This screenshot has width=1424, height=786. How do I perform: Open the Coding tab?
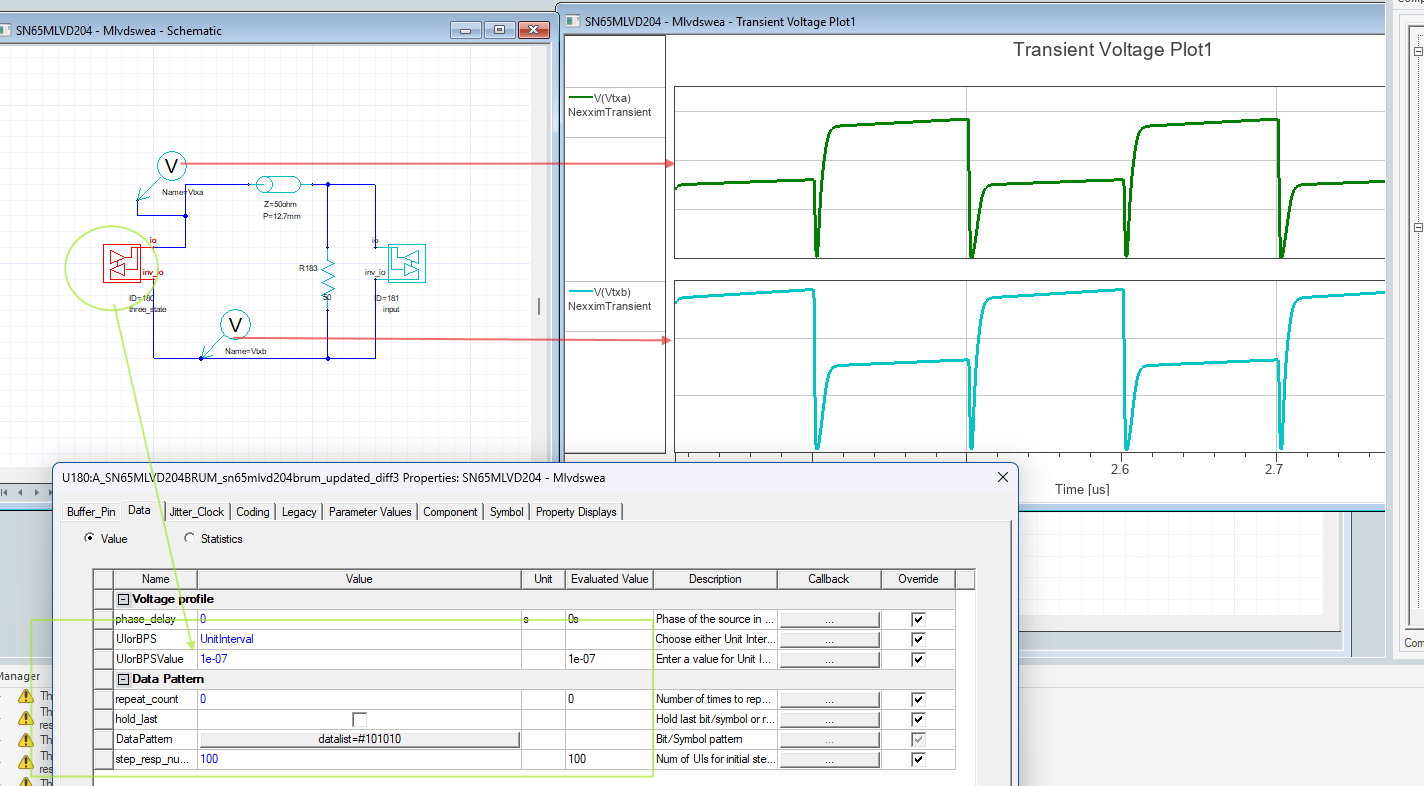coord(252,511)
